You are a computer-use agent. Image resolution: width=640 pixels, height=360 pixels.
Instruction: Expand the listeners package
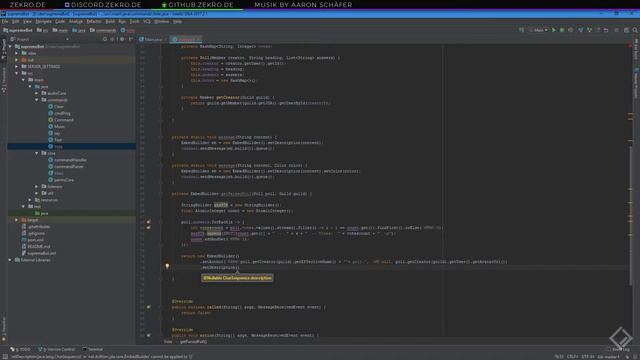(x=37, y=187)
